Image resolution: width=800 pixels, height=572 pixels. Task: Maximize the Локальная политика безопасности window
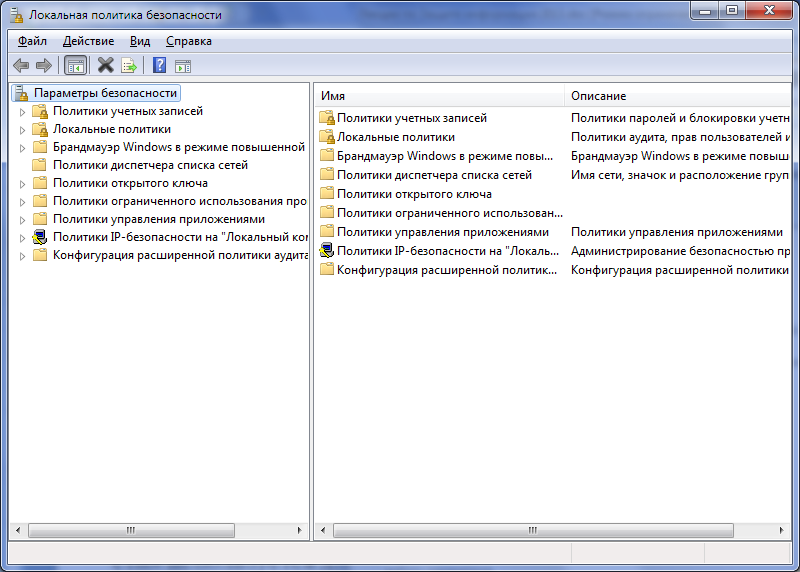click(x=732, y=10)
